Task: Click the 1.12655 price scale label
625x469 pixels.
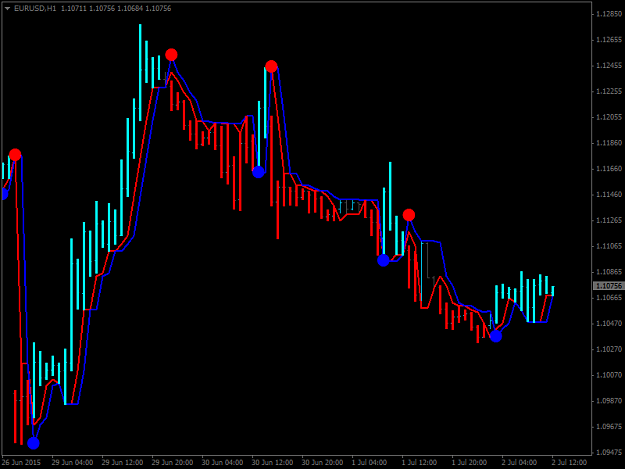Action: point(609,40)
